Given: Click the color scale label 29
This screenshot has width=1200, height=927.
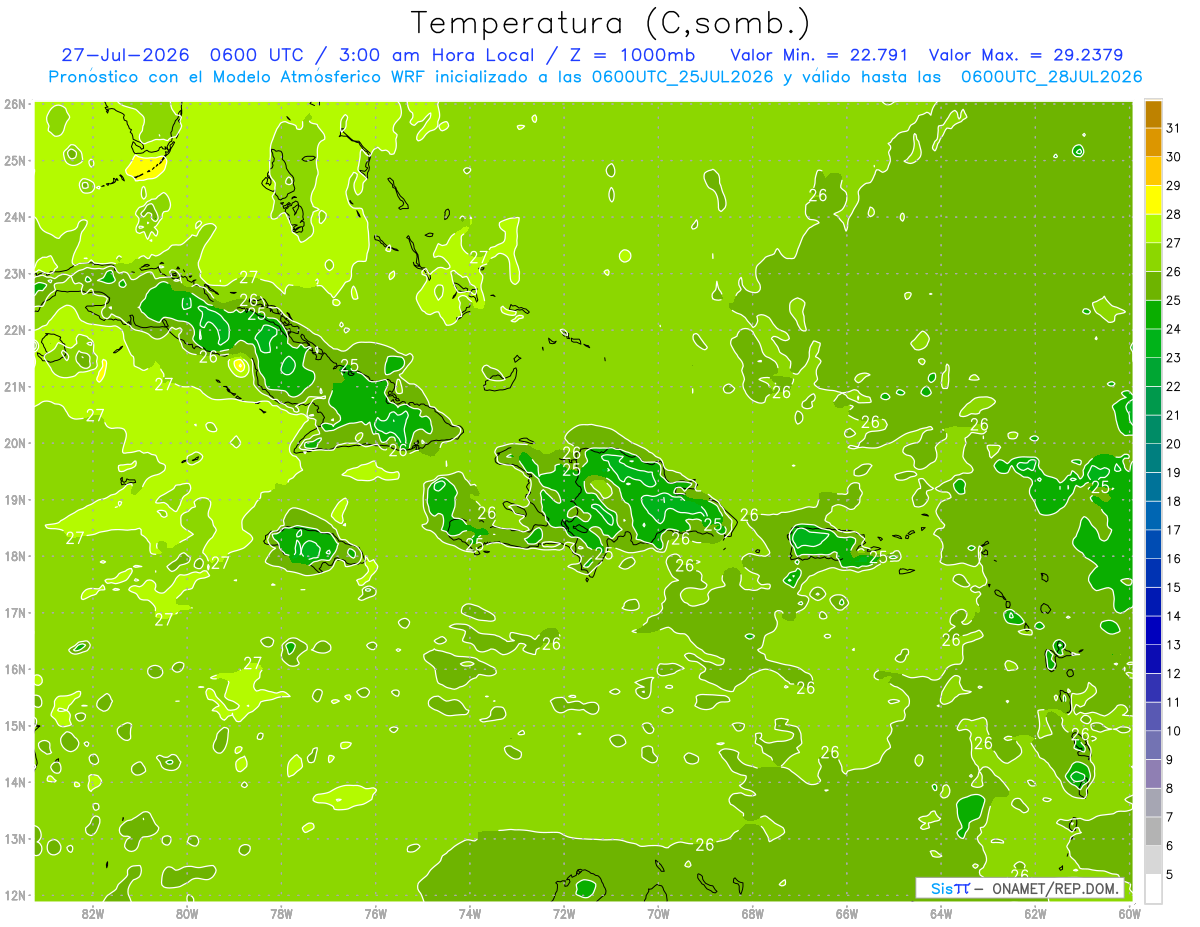Looking at the screenshot, I should pos(1174,186).
